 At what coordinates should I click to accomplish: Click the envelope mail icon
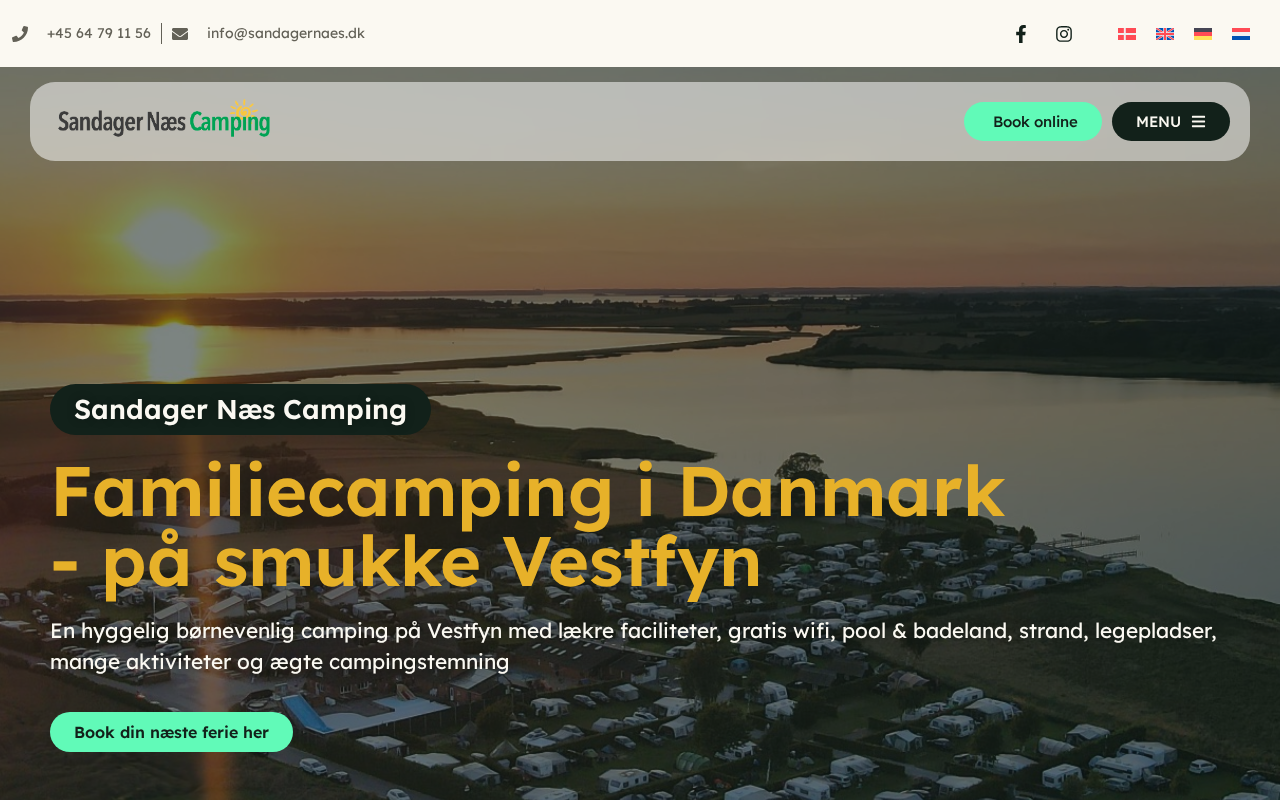tap(180, 34)
